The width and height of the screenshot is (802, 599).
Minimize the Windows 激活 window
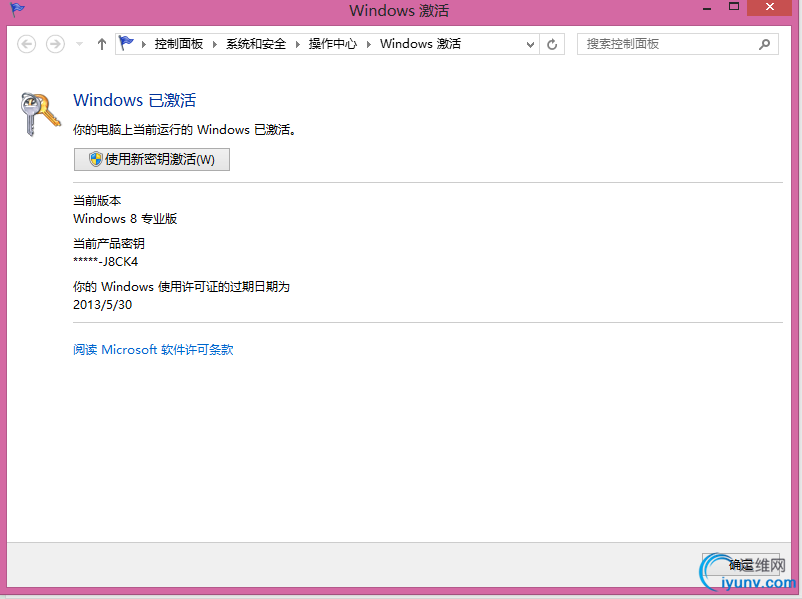point(707,8)
